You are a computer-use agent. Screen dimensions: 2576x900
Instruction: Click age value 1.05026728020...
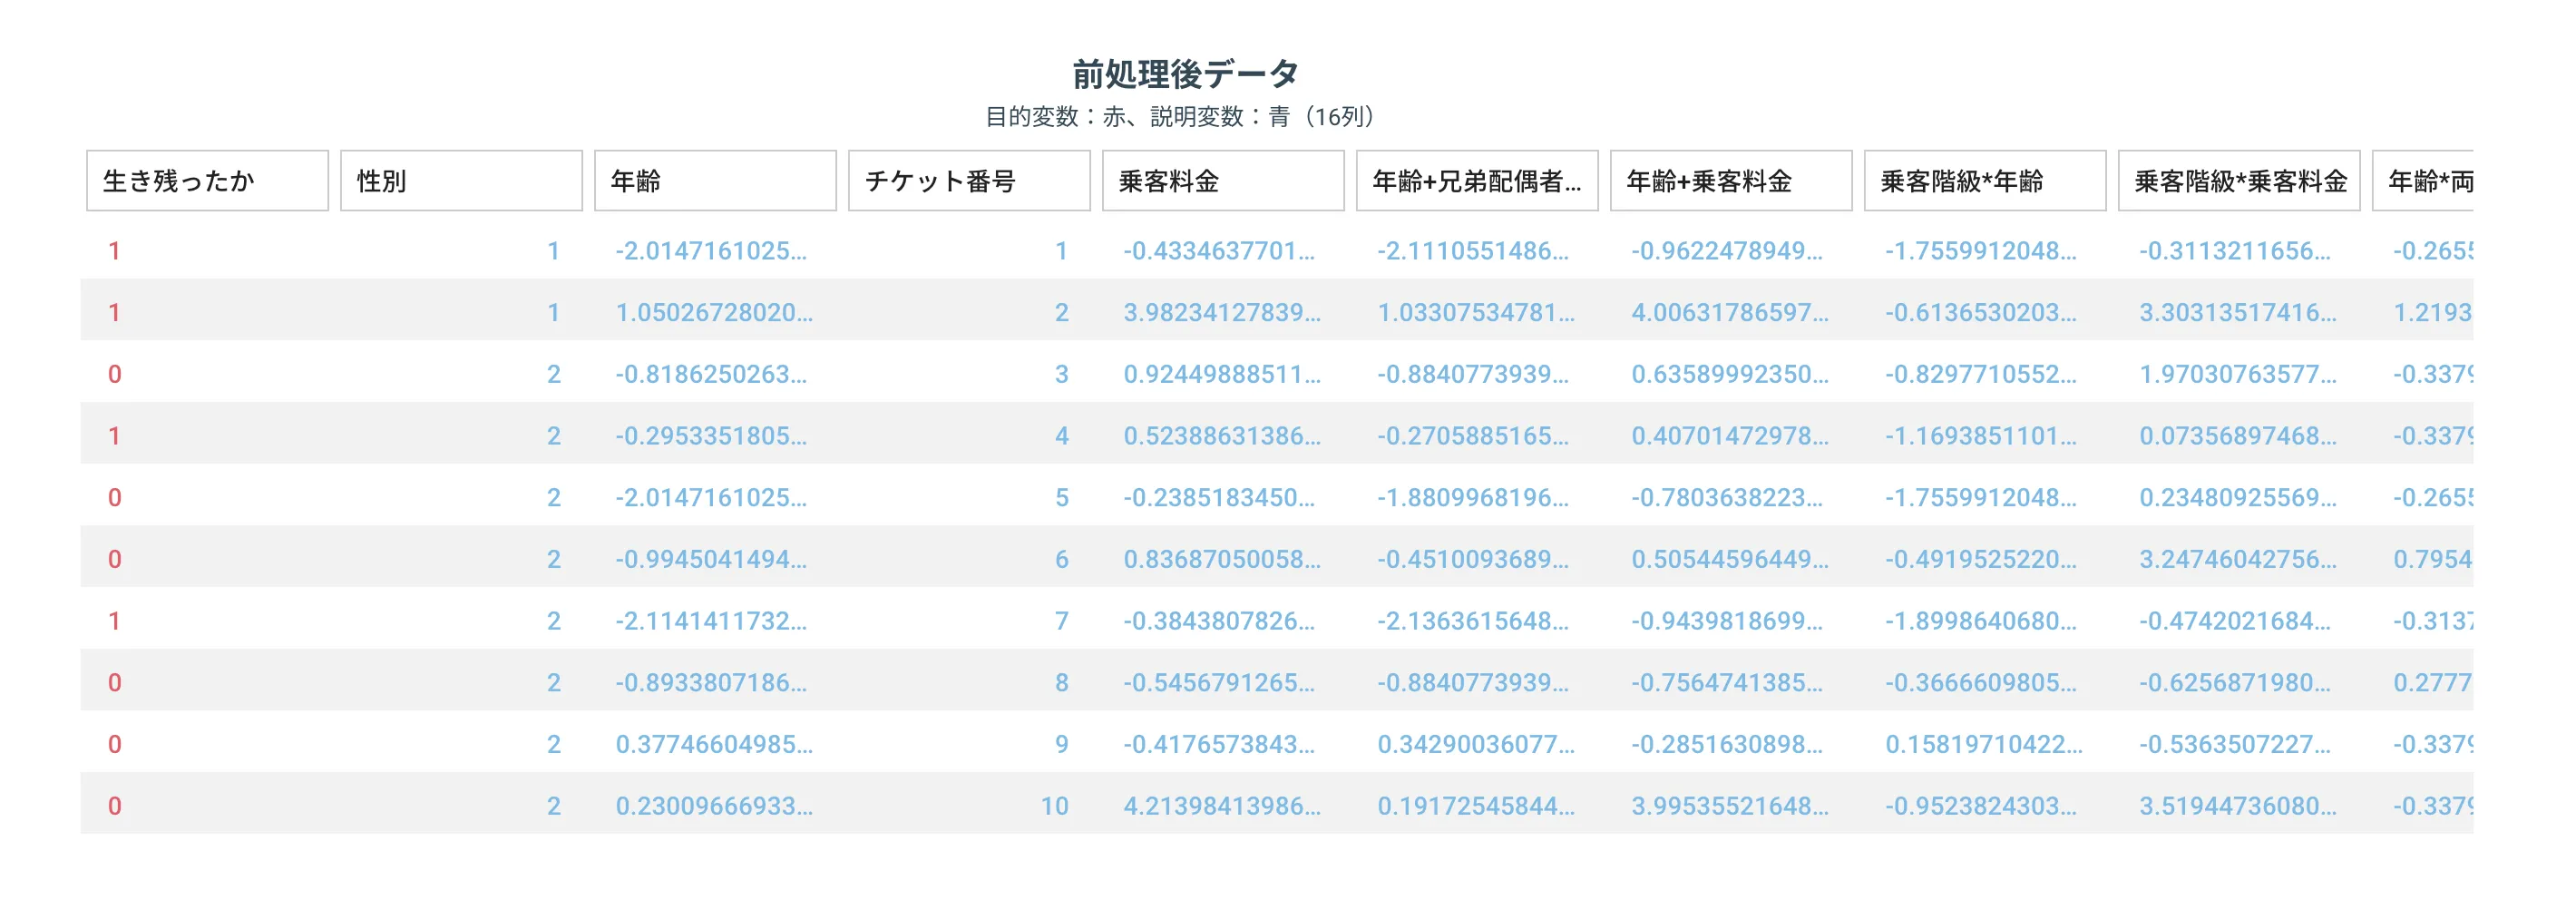714,312
